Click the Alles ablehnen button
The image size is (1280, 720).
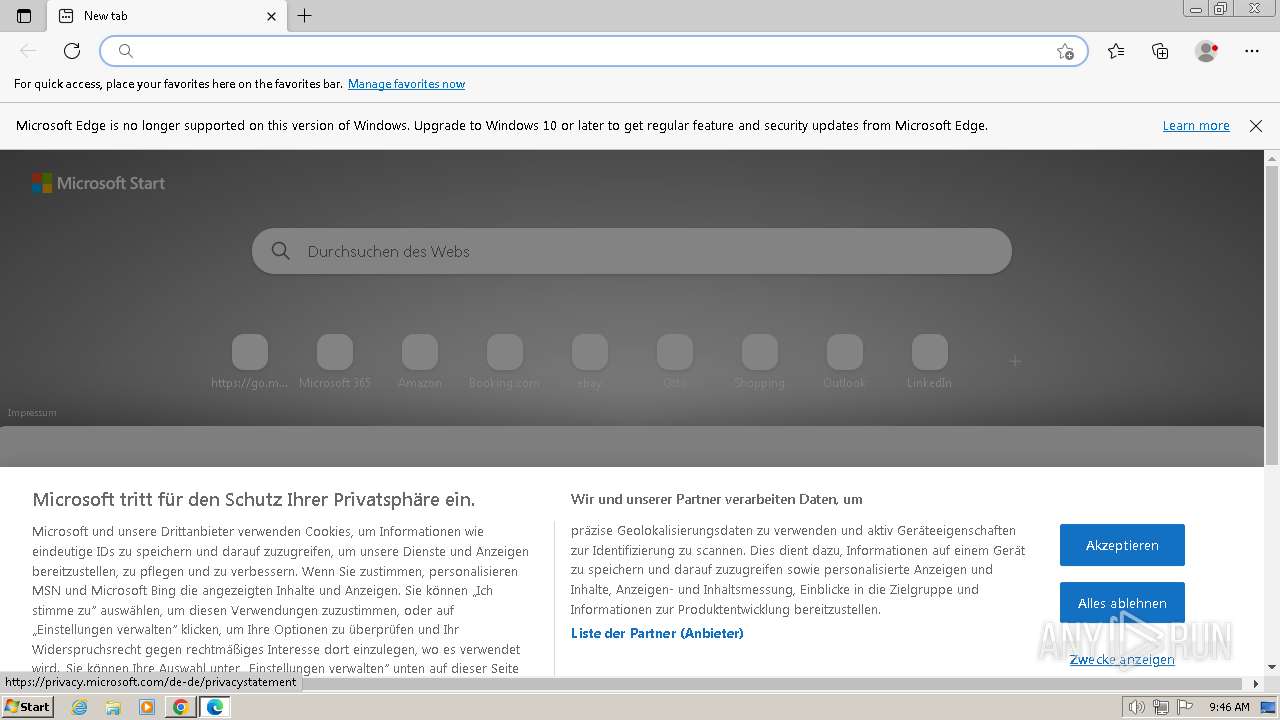coord(1122,603)
